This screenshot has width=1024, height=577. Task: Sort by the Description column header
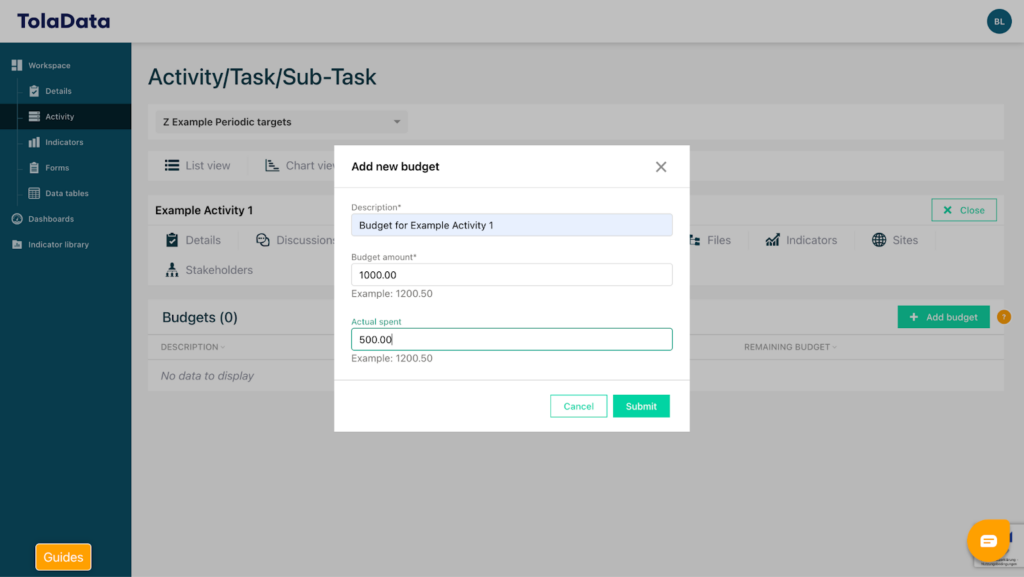[x=192, y=347]
